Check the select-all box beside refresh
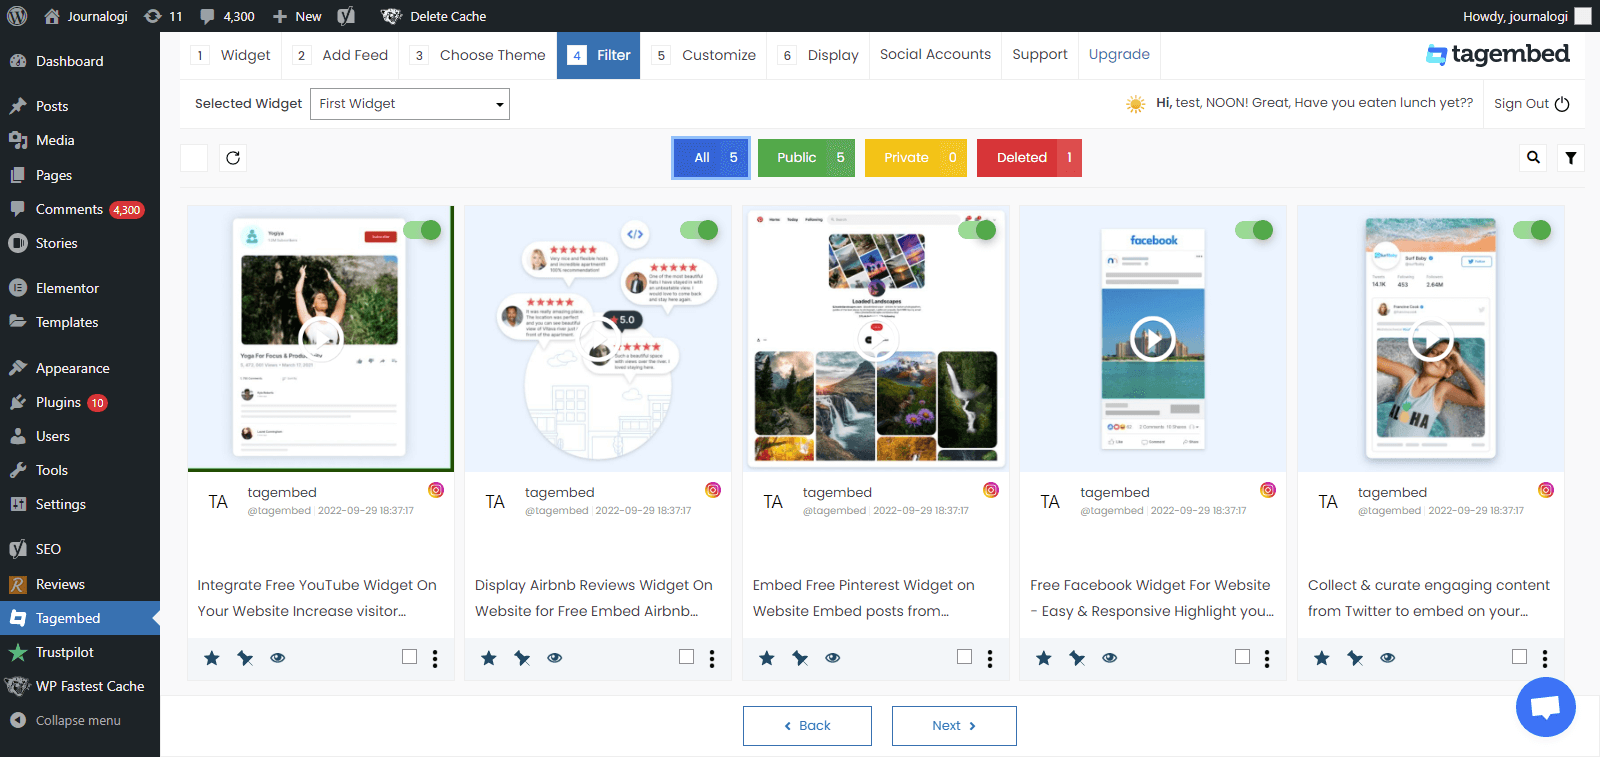 (x=194, y=158)
